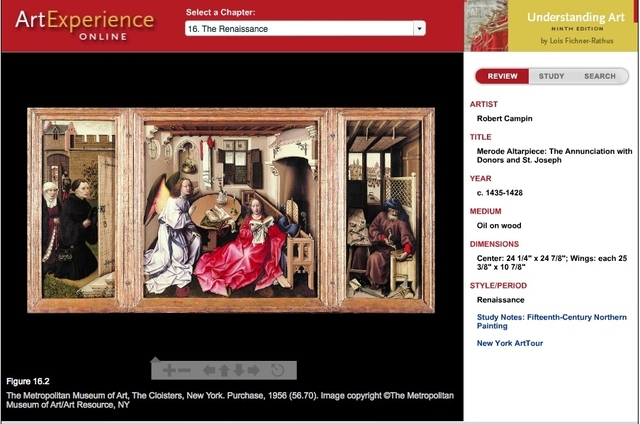This screenshot has width=640, height=424.
Task: Zoom in with the plus icon
Action: click(169, 371)
